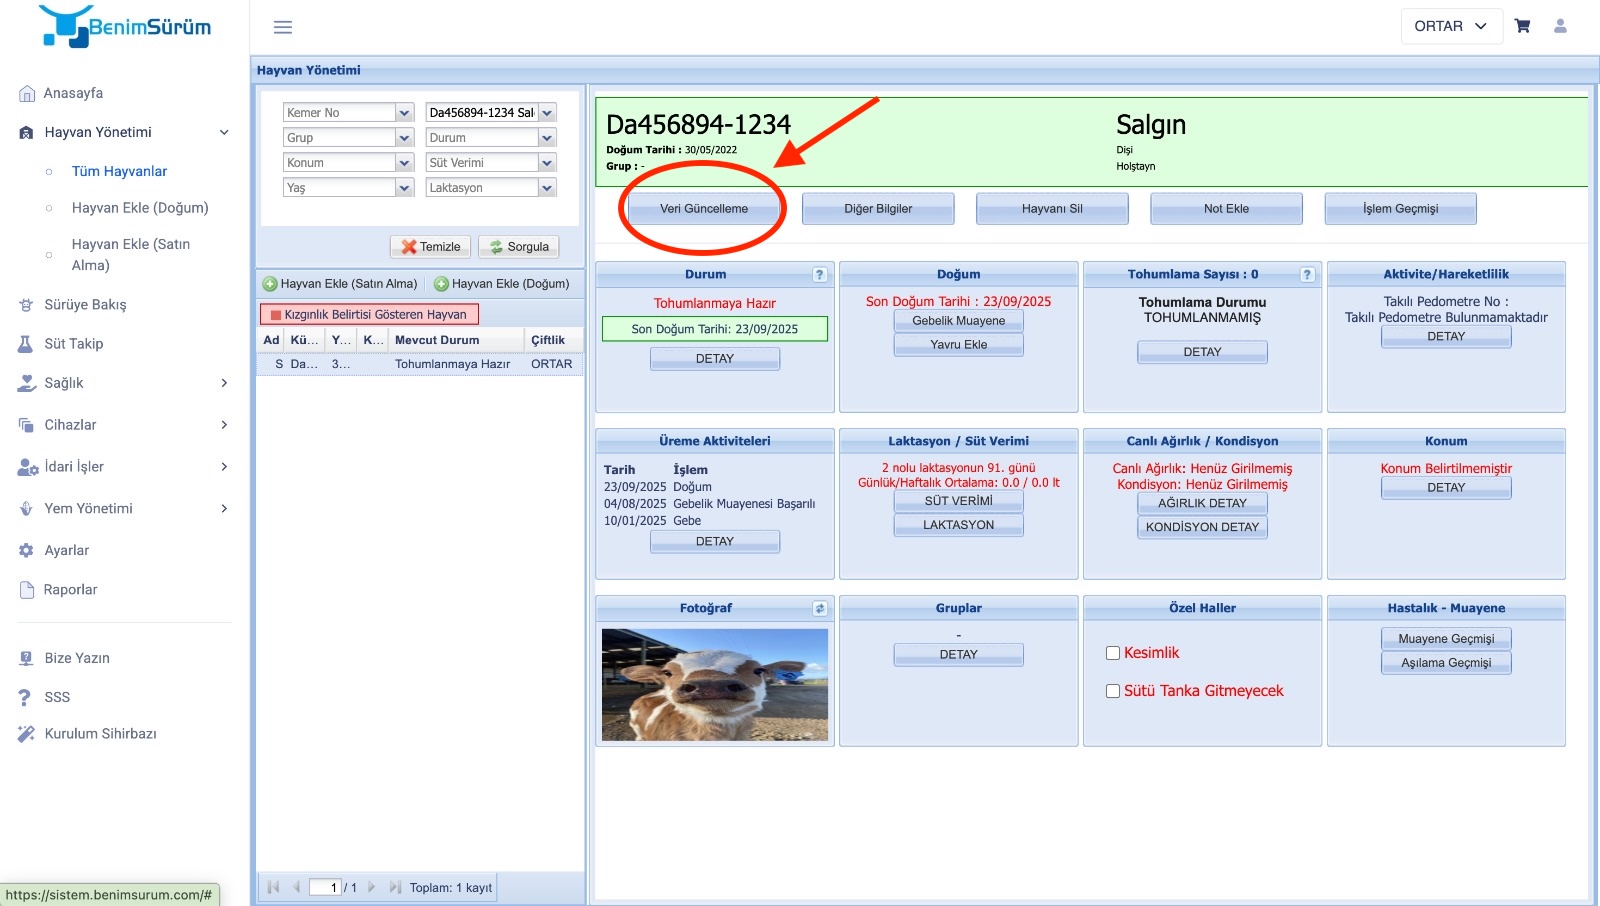Click the Kurulum Sihirbazı wand icon
This screenshot has width=1600, height=906.
[x=26, y=734]
